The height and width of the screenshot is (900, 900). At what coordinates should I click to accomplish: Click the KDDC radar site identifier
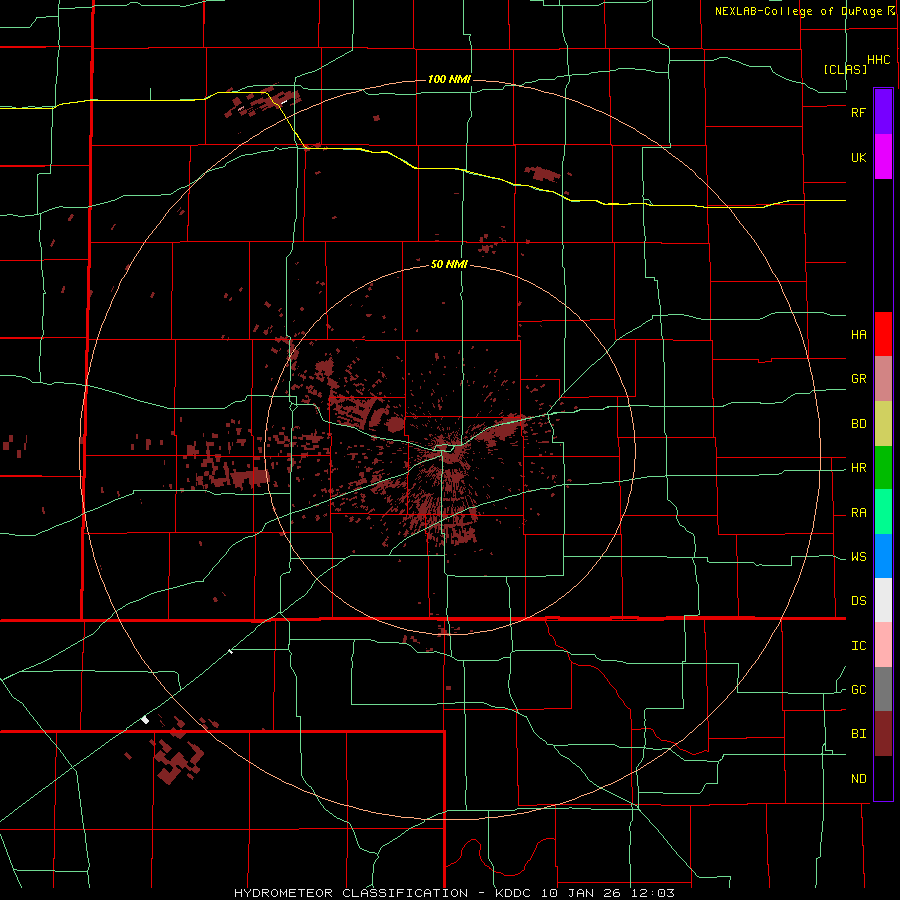(x=515, y=893)
